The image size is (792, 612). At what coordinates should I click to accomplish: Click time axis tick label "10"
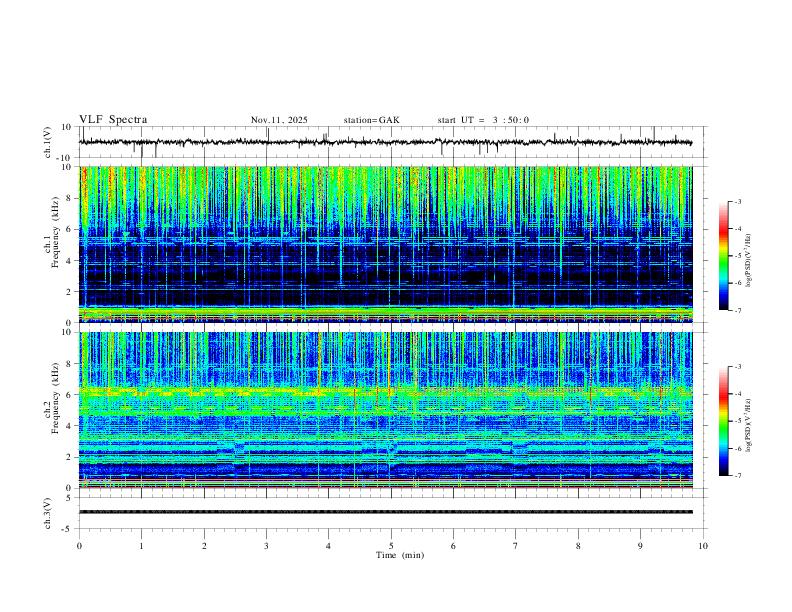coord(703,546)
